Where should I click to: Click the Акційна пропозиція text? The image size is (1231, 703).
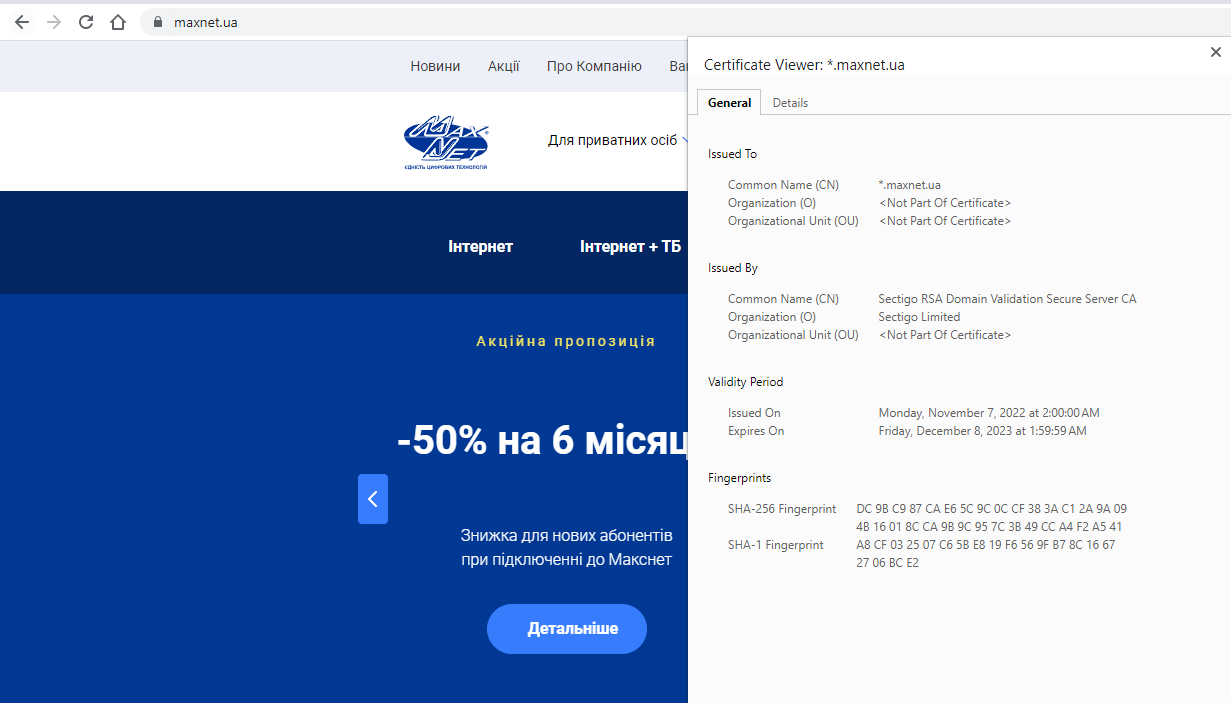[x=566, y=341]
